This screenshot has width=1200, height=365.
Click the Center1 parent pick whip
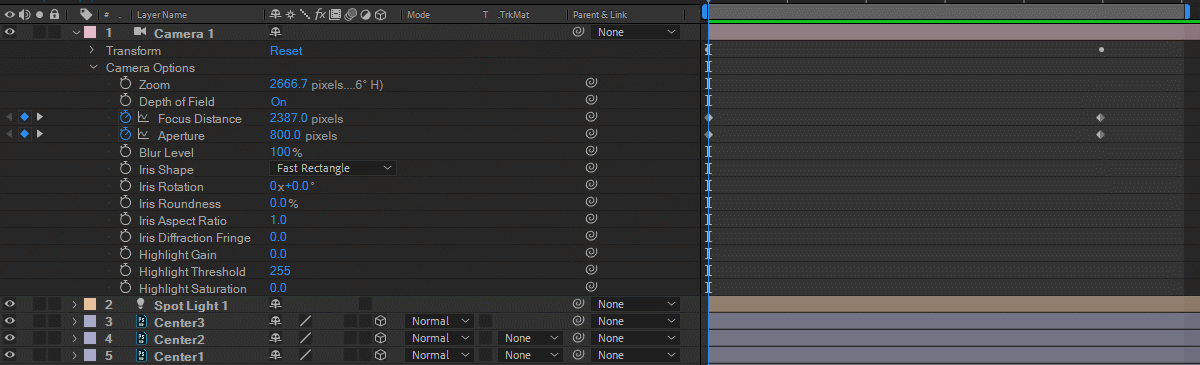577,355
